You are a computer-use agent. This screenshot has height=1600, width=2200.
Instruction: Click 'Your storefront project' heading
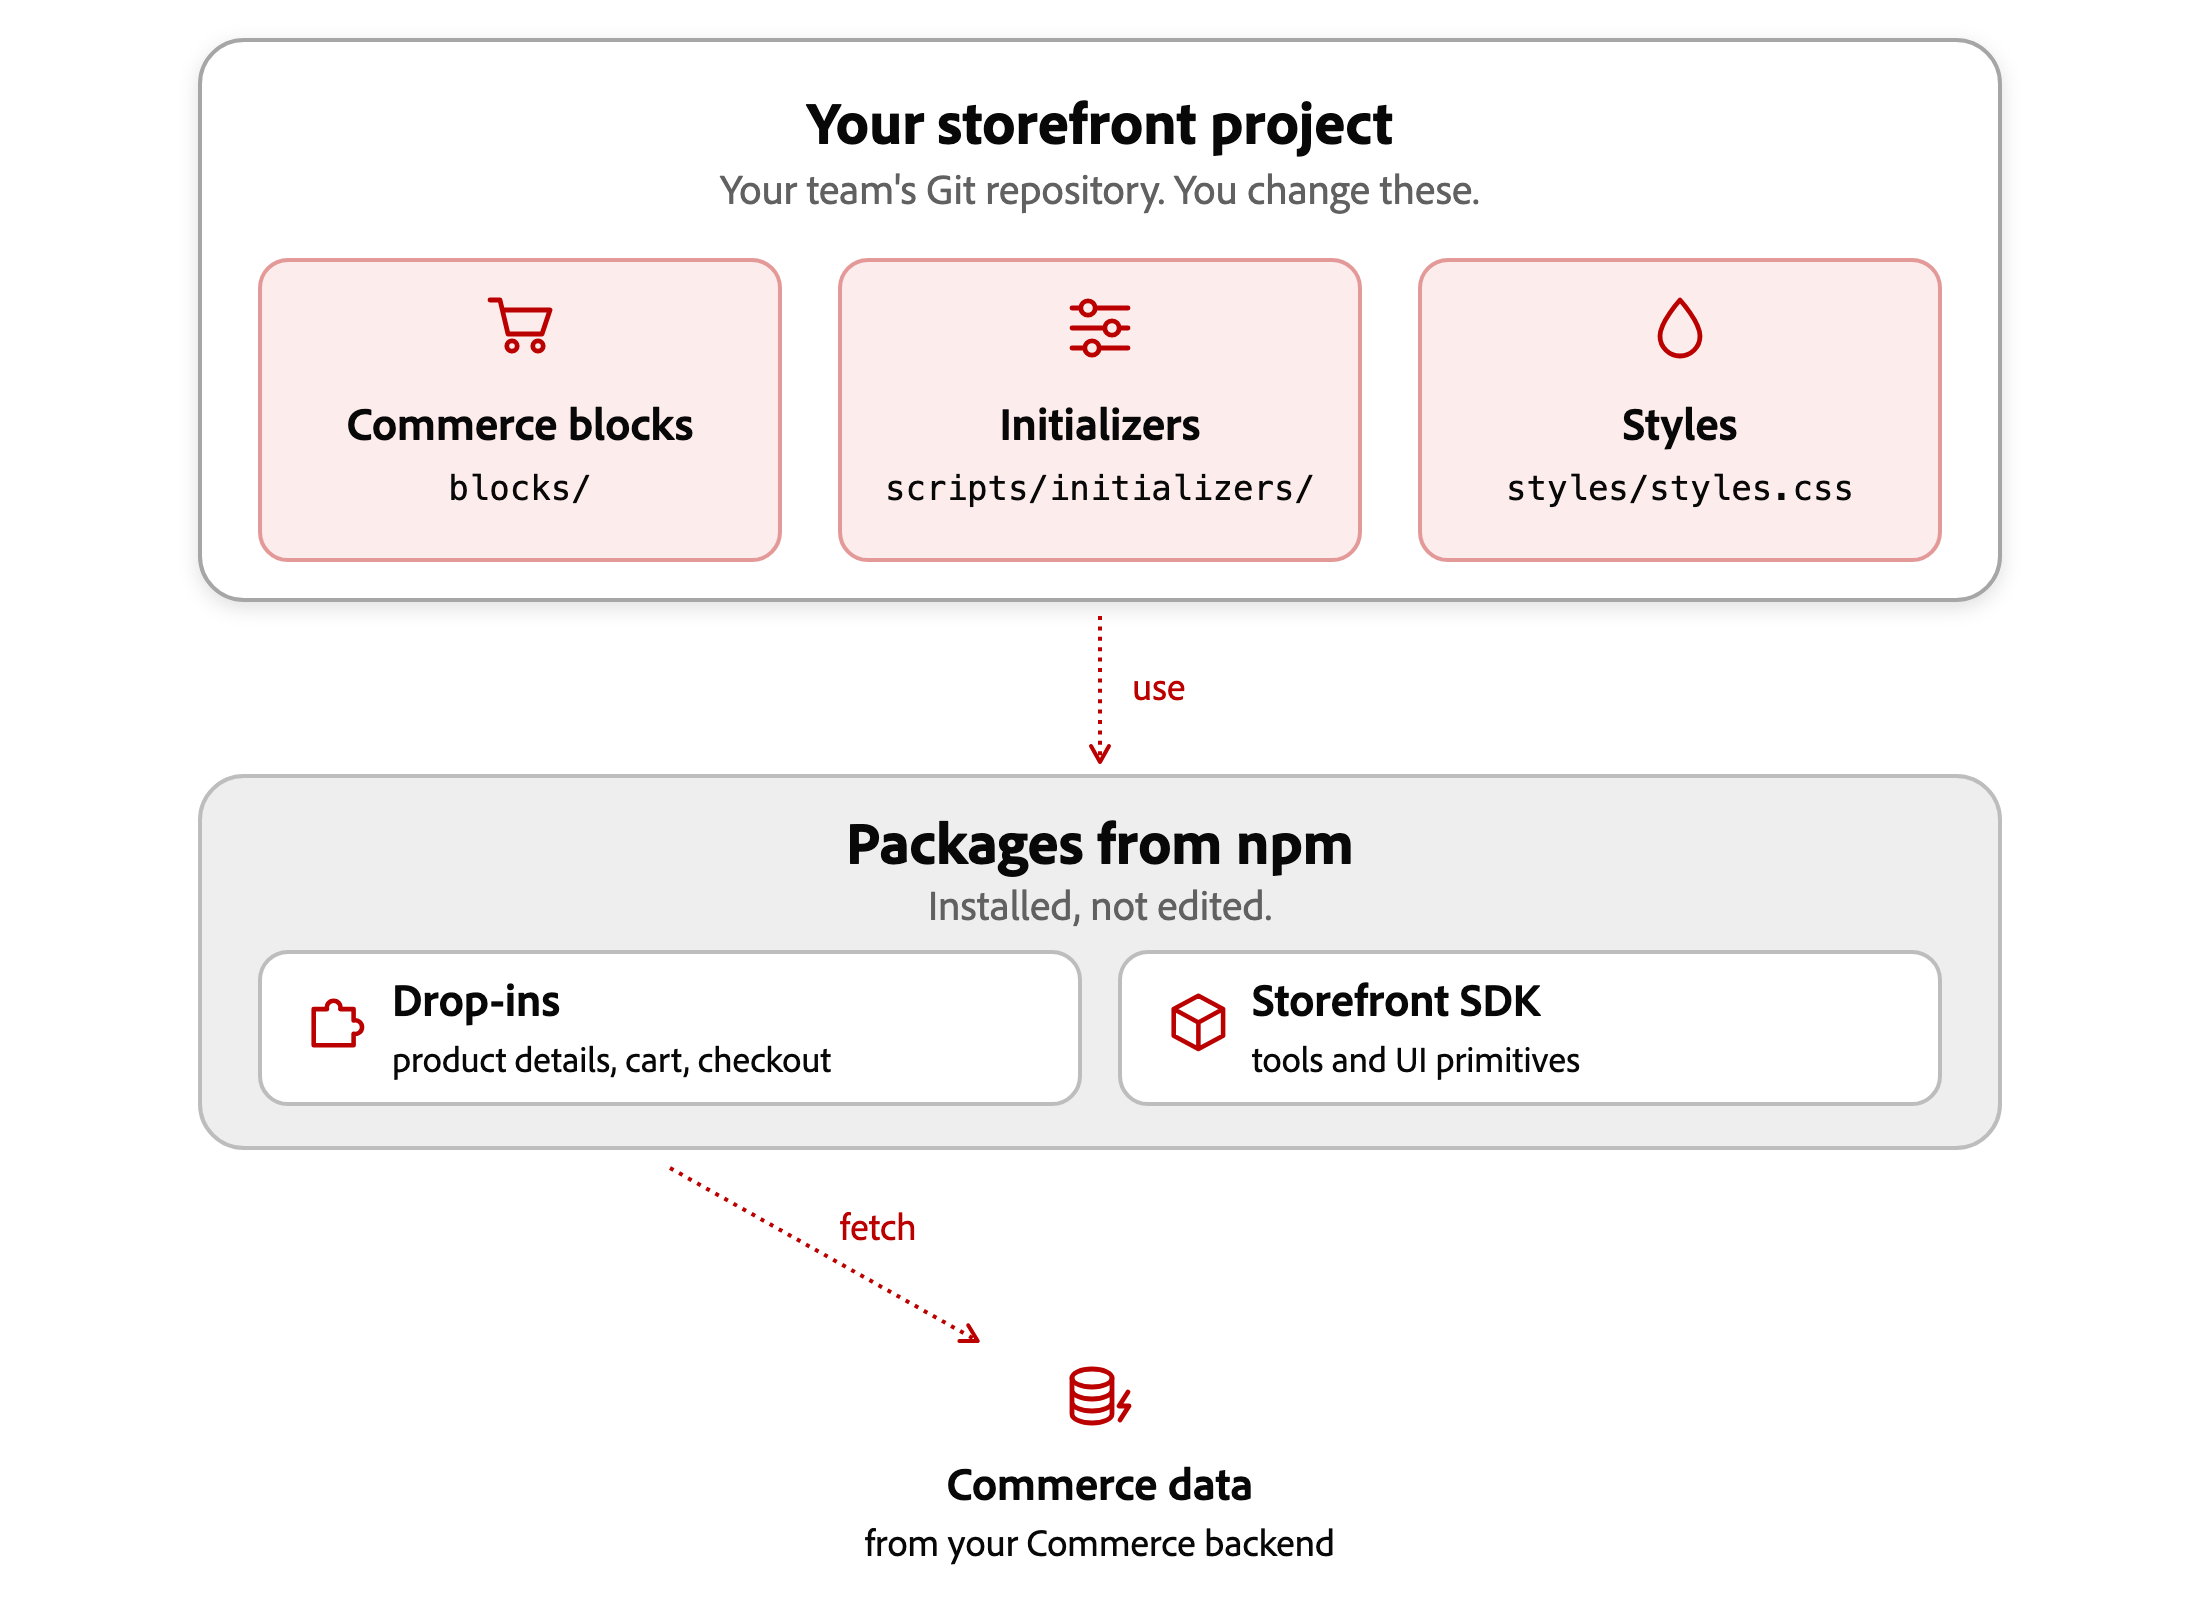tap(1100, 126)
